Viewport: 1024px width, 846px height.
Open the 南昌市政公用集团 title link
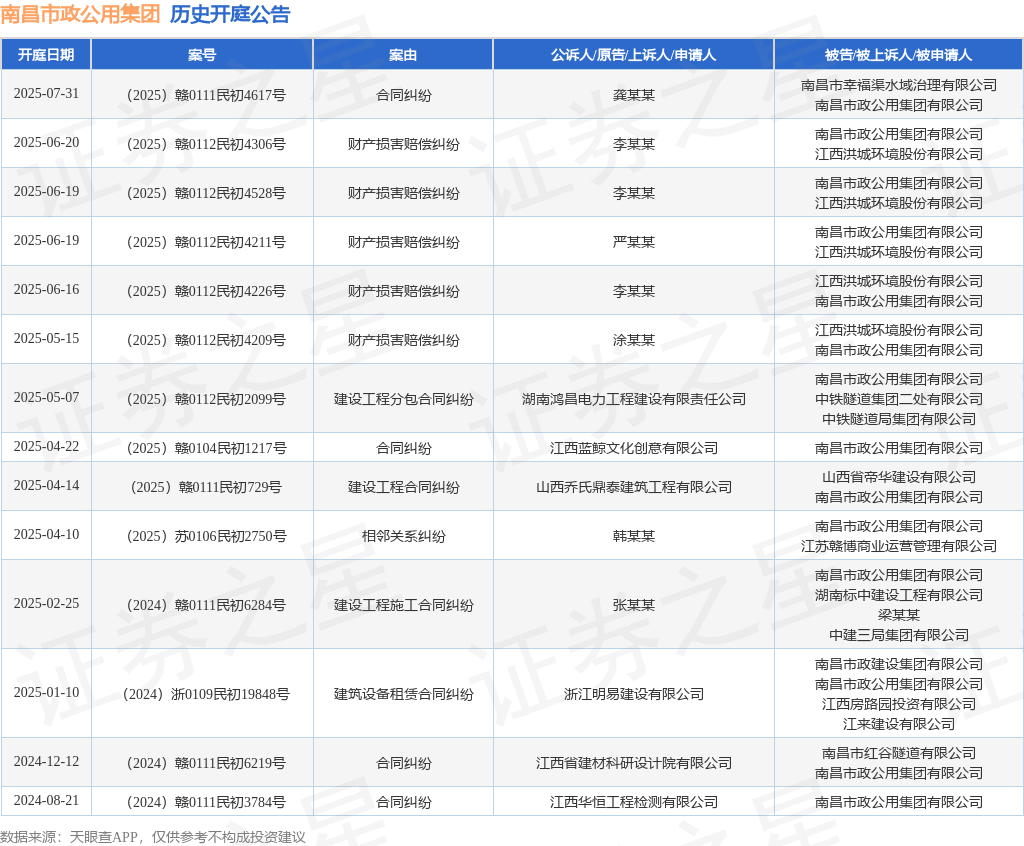(x=80, y=14)
